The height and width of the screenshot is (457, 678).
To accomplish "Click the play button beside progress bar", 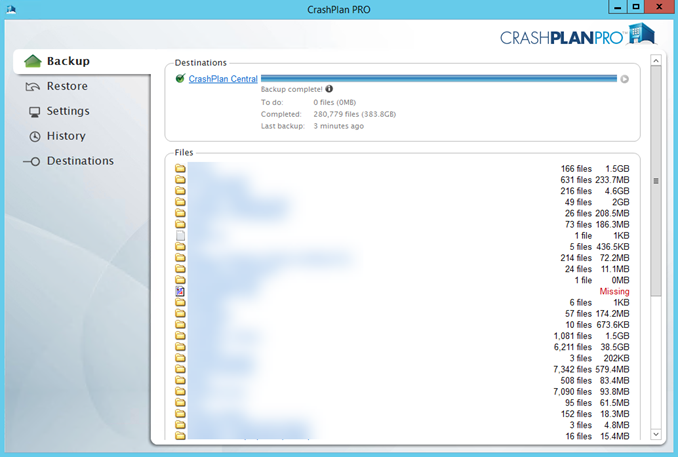I will 624,79.
